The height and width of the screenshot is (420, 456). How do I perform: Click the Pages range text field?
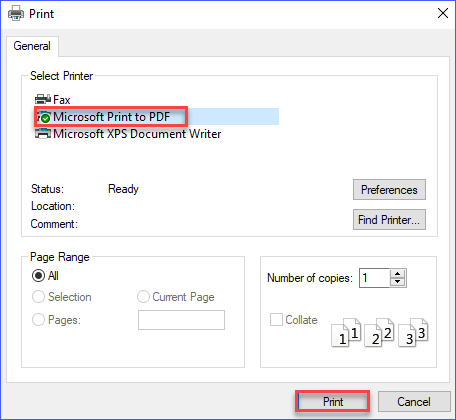pyautogui.click(x=181, y=320)
